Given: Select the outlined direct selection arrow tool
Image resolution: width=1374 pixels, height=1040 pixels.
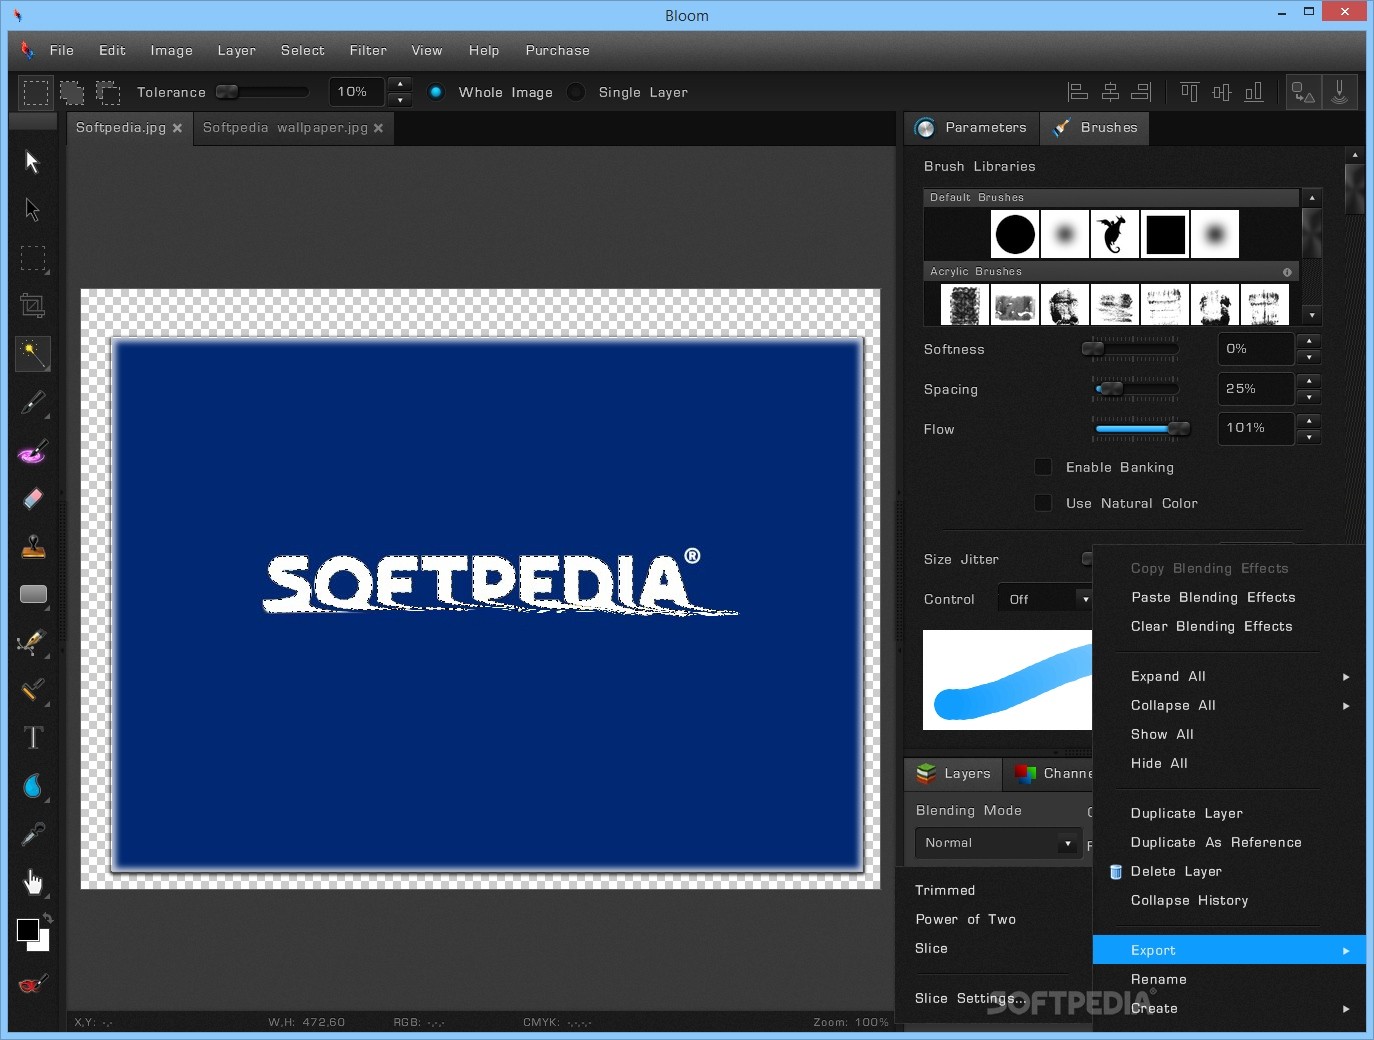Looking at the screenshot, I should click(x=32, y=210).
